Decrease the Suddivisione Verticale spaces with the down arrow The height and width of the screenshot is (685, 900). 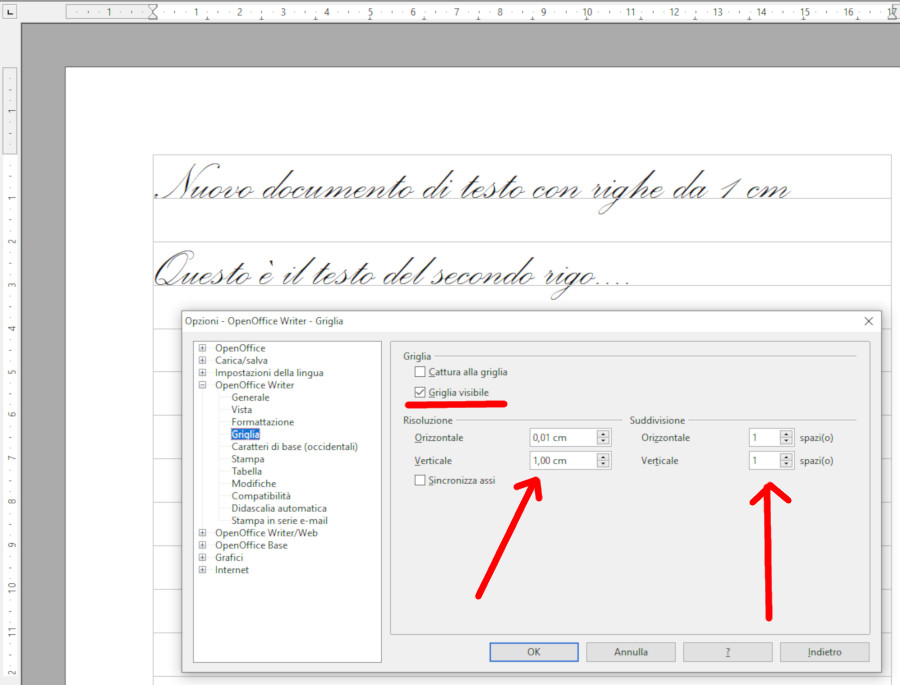tap(787, 465)
